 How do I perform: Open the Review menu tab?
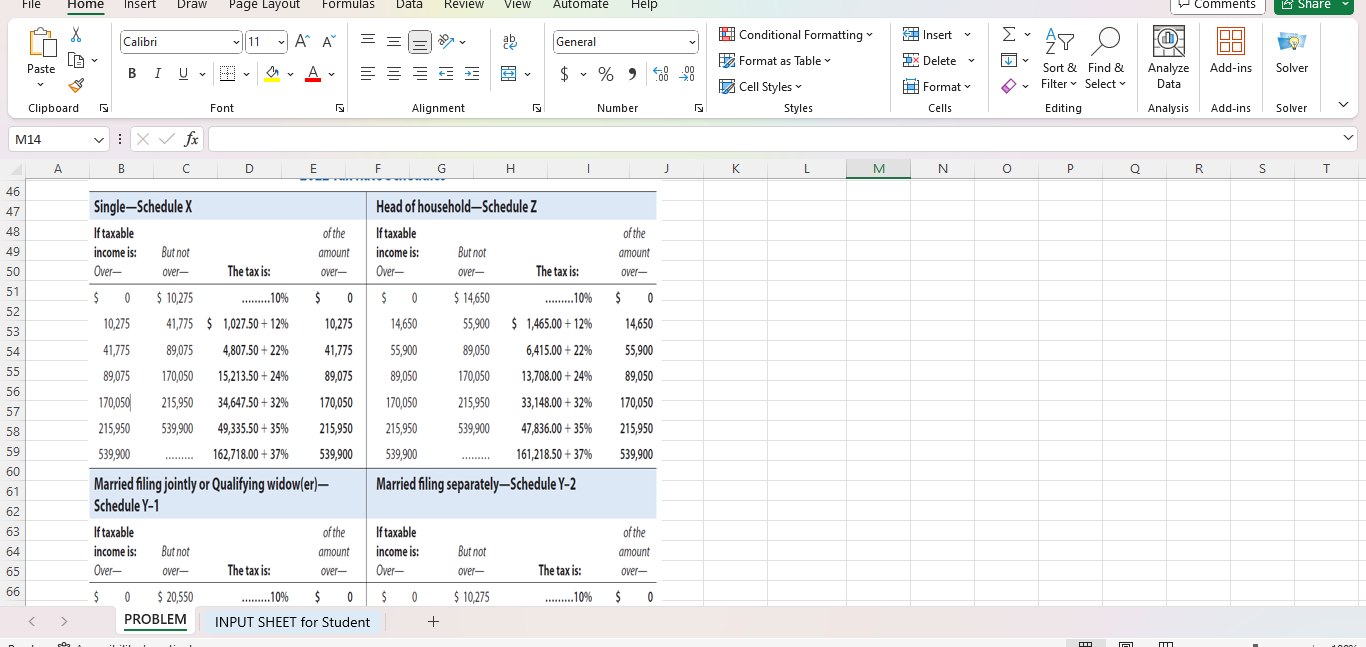(463, 5)
